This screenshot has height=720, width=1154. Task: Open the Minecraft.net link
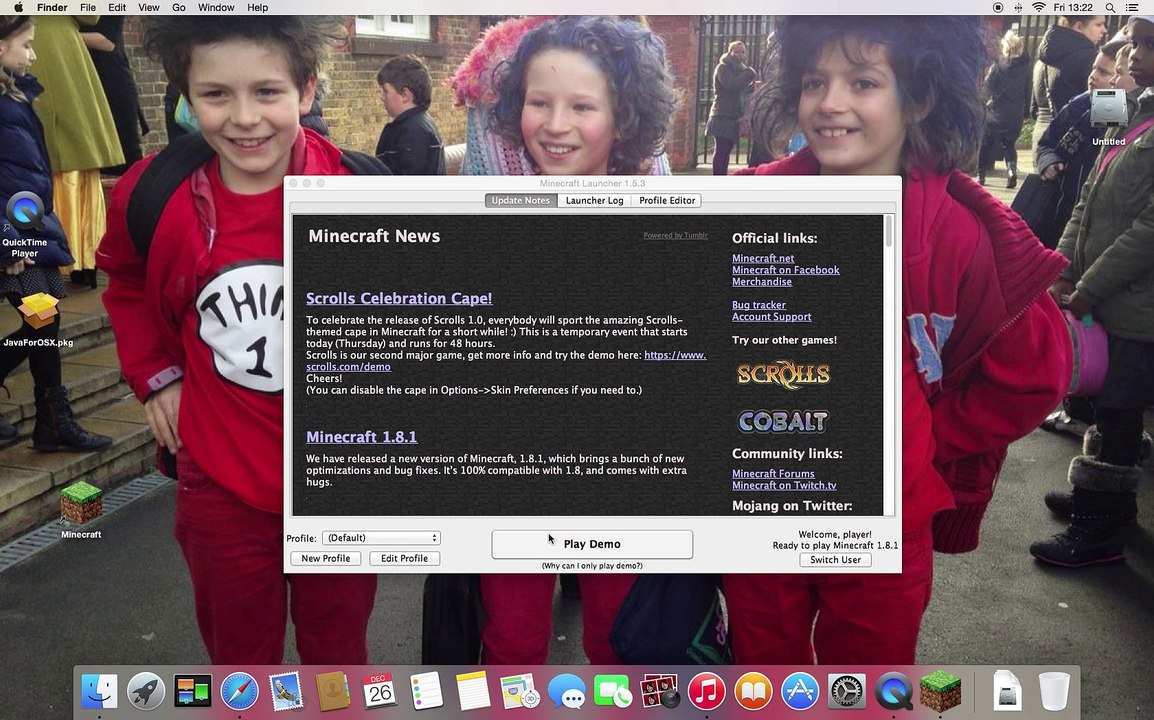[762, 258]
